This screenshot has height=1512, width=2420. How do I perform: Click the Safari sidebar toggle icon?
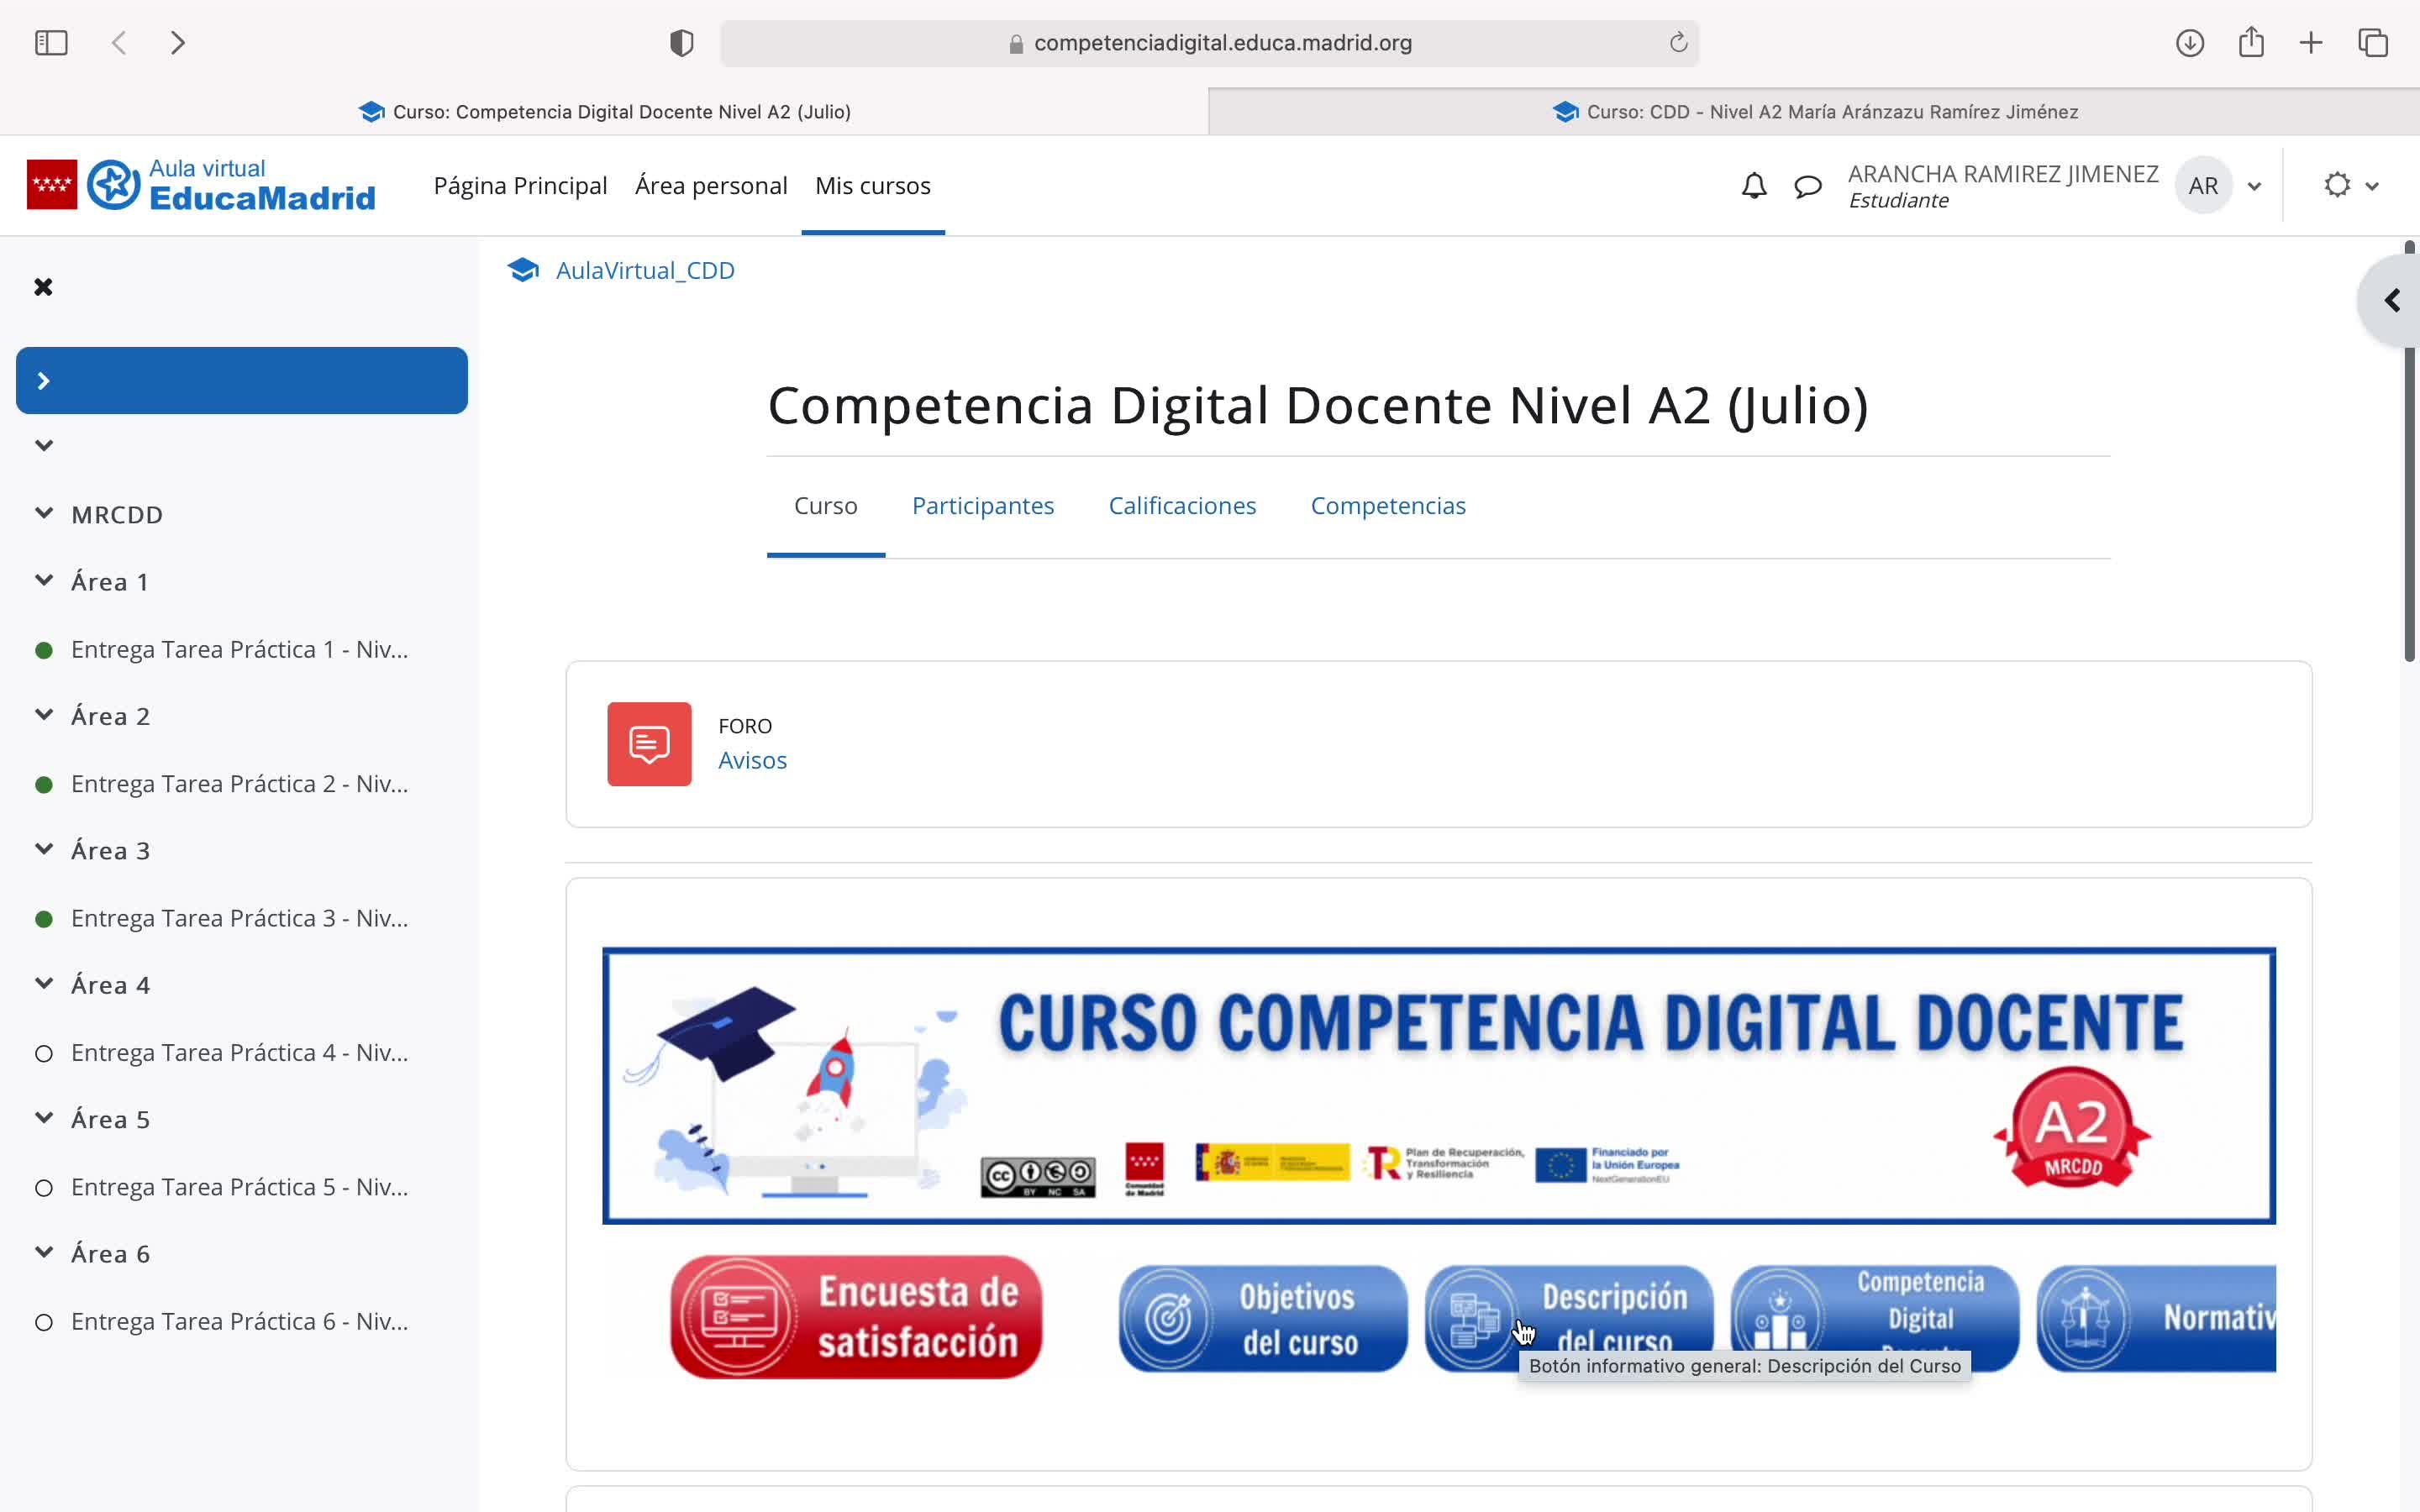[51, 43]
